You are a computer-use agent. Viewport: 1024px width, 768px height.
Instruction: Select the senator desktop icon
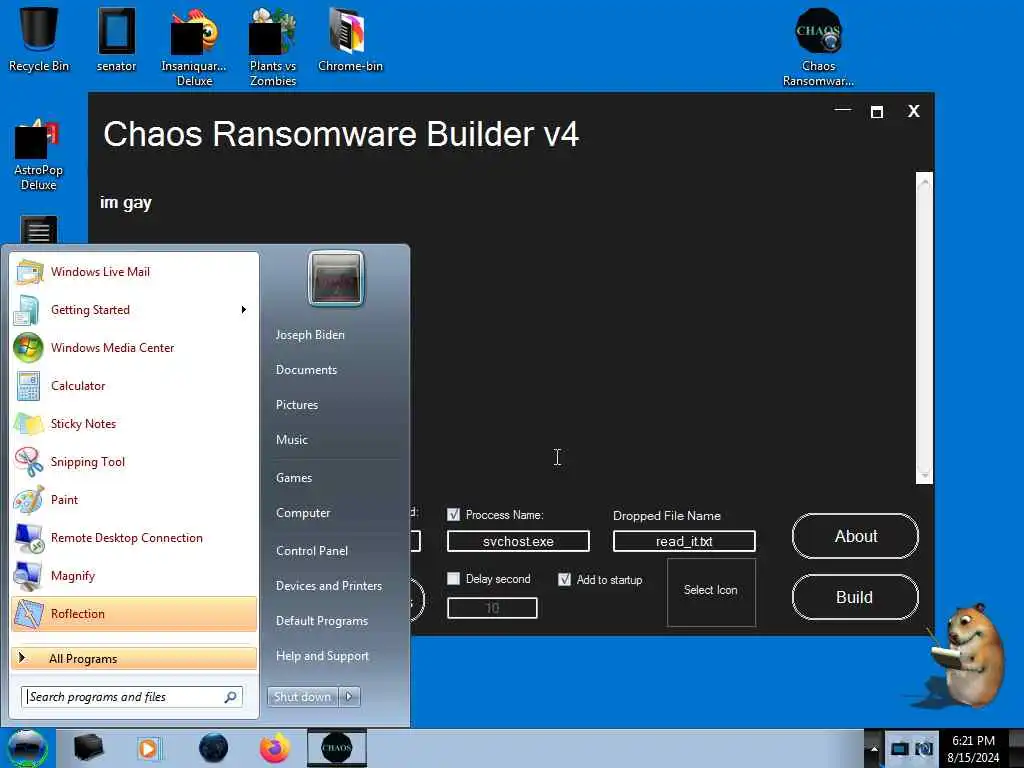[116, 39]
